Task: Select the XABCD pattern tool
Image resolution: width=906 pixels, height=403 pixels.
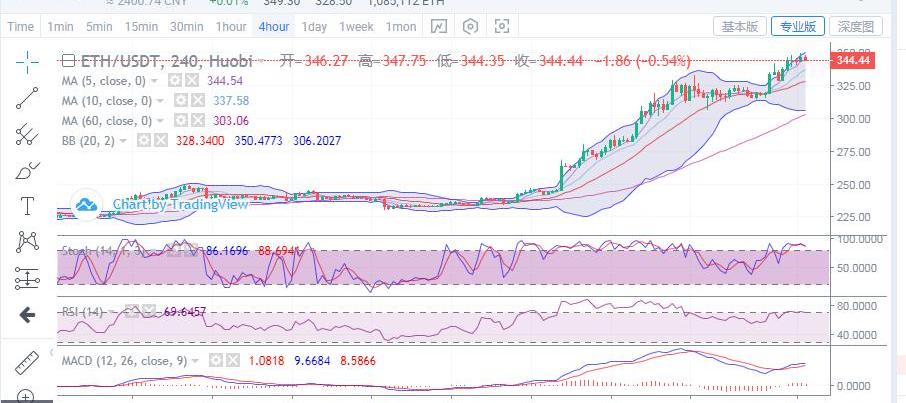Action: (x=27, y=242)
